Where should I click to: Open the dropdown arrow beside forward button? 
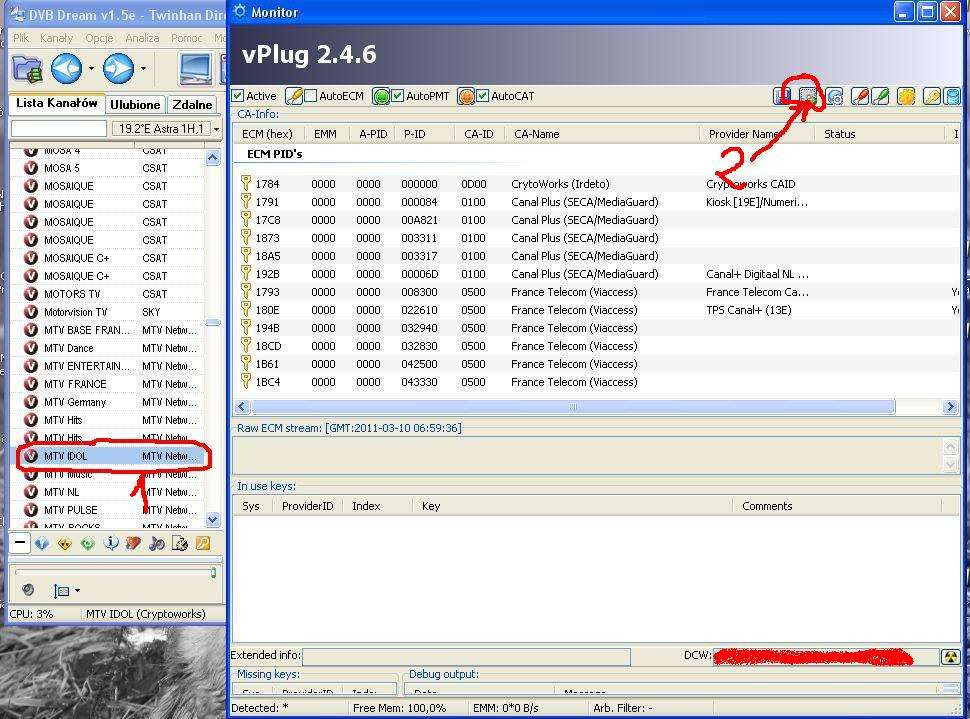(144, 69)
